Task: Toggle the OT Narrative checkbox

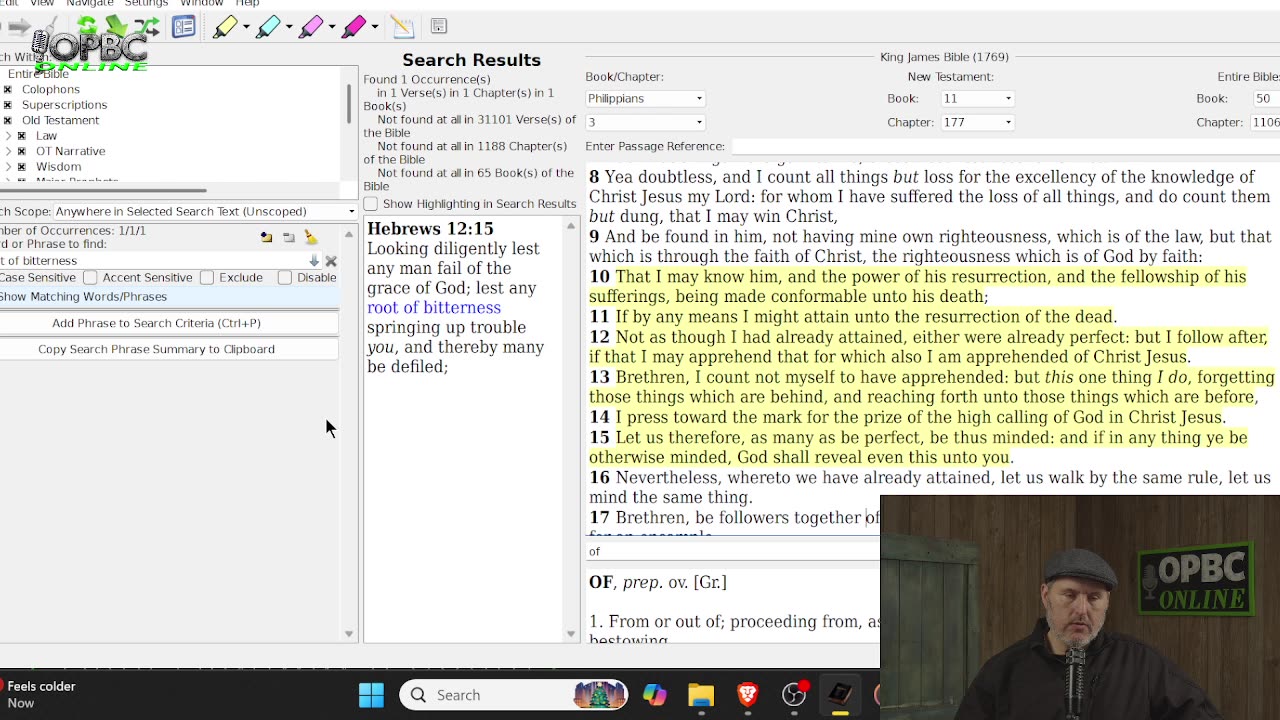Action: click(x=22, y=151)
